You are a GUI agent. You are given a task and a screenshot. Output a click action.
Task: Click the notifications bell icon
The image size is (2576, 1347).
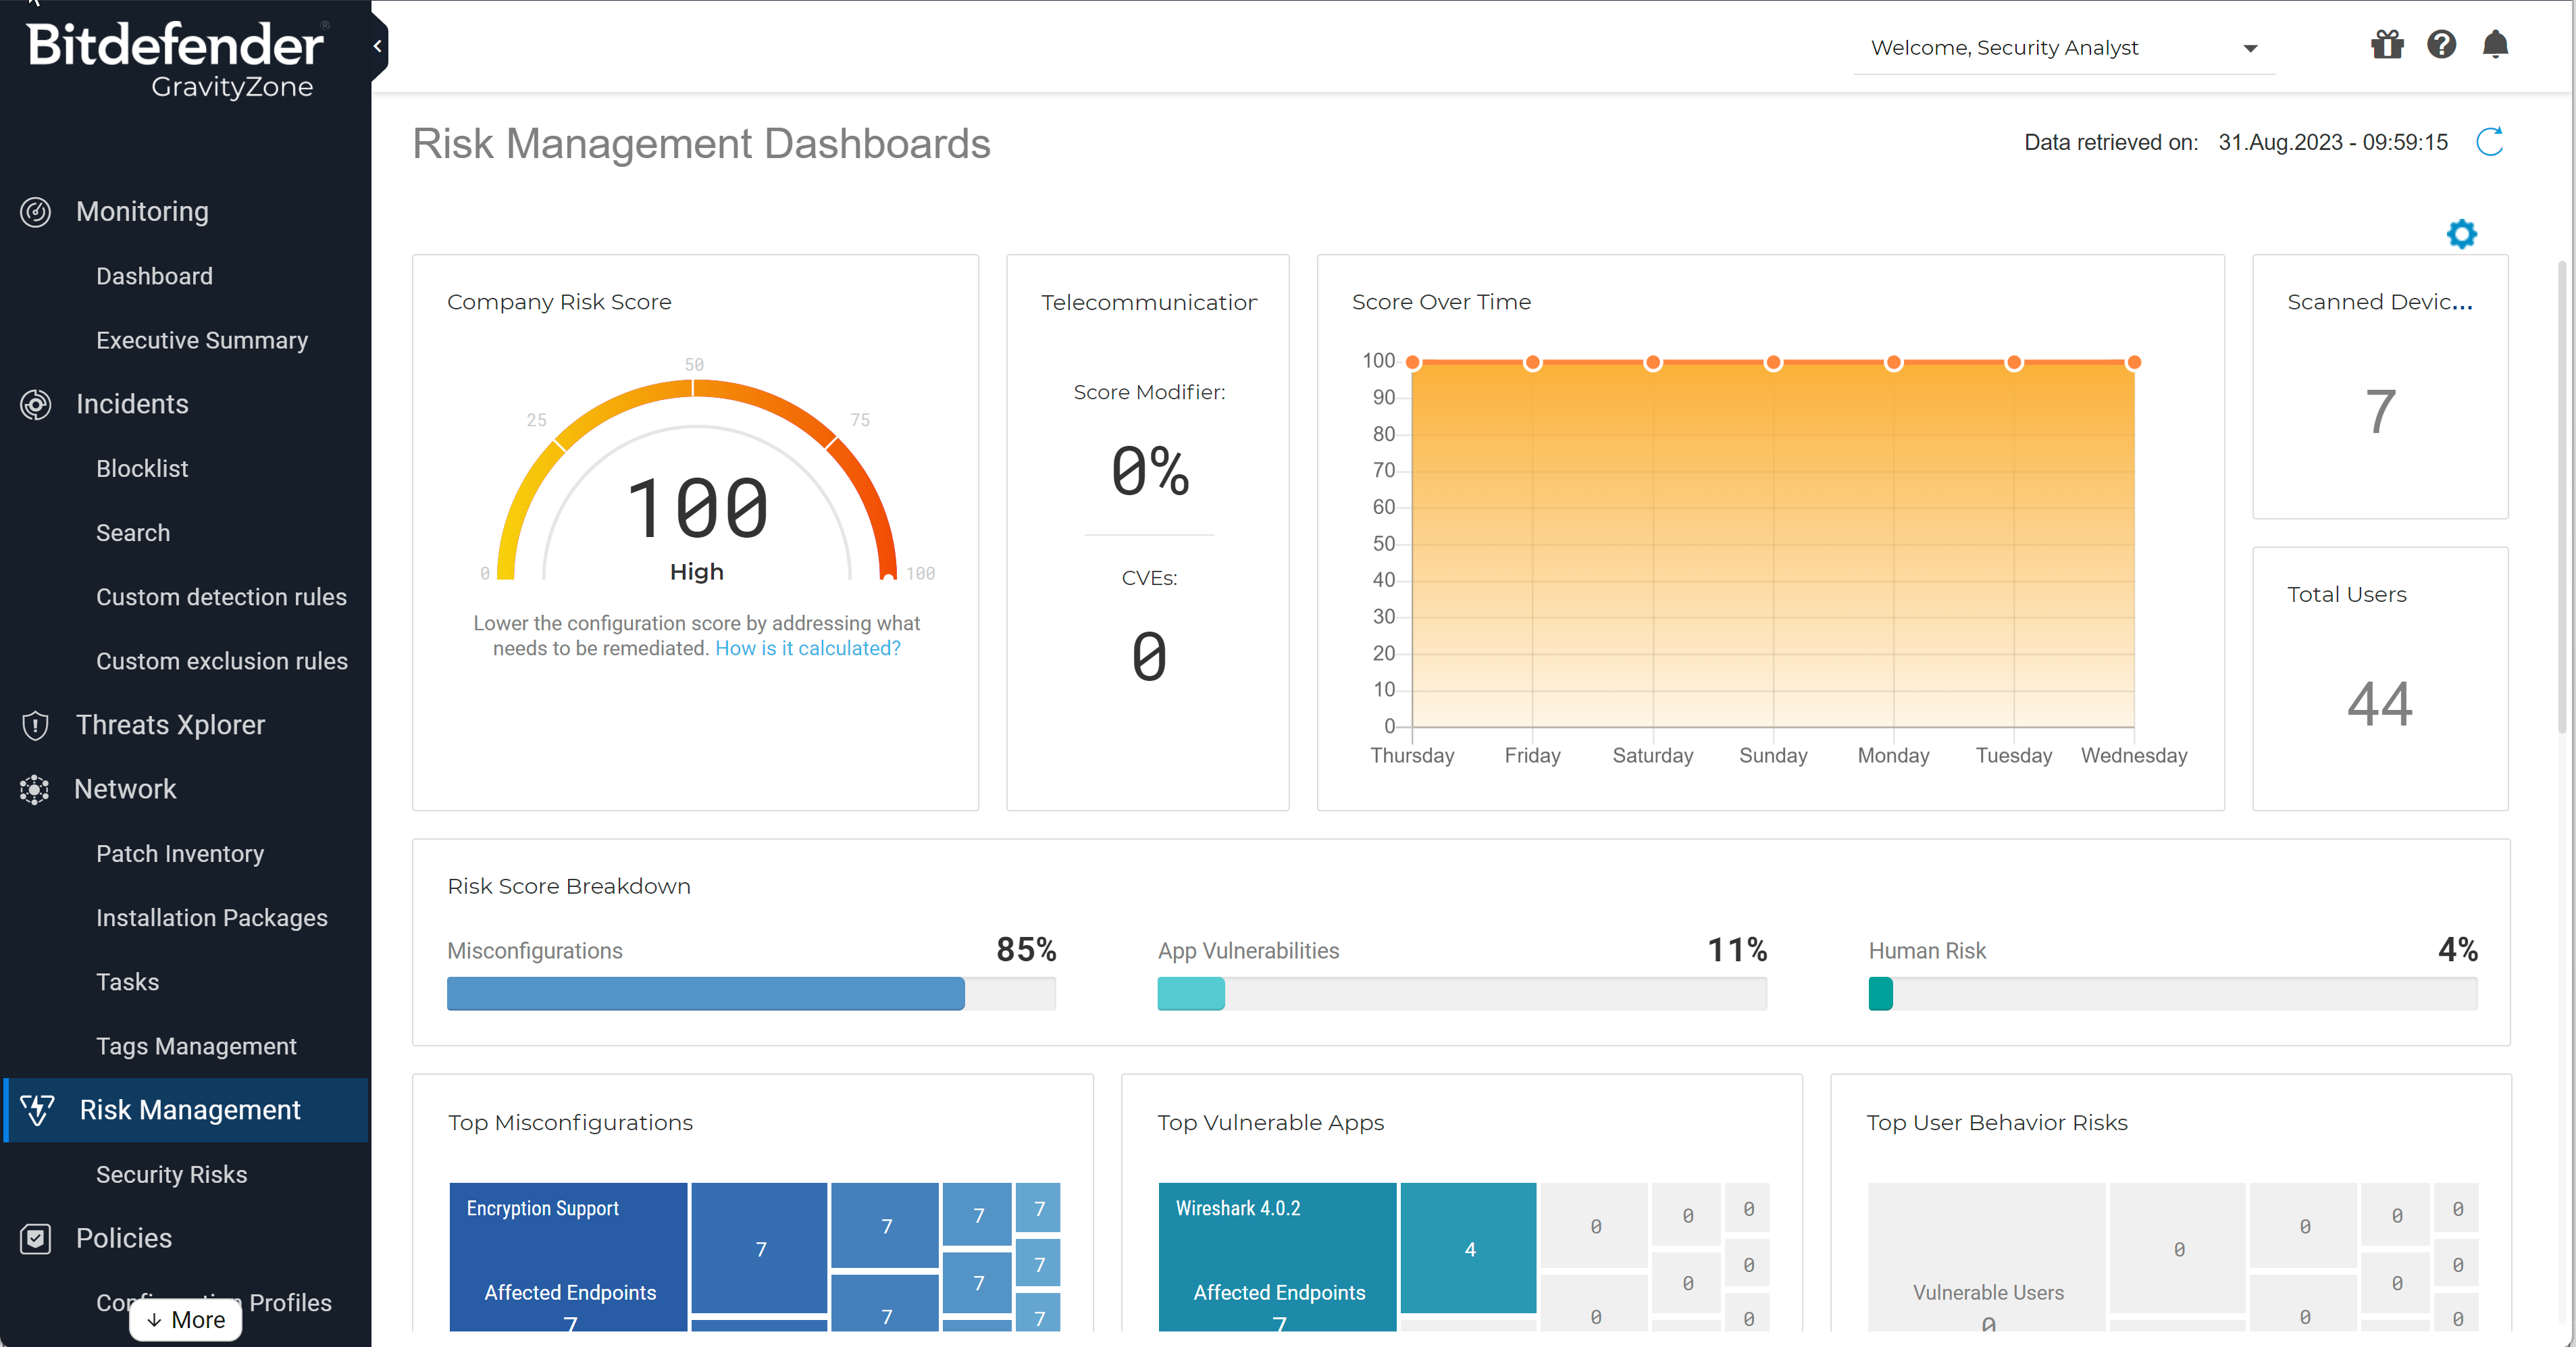pos(2492,46)
